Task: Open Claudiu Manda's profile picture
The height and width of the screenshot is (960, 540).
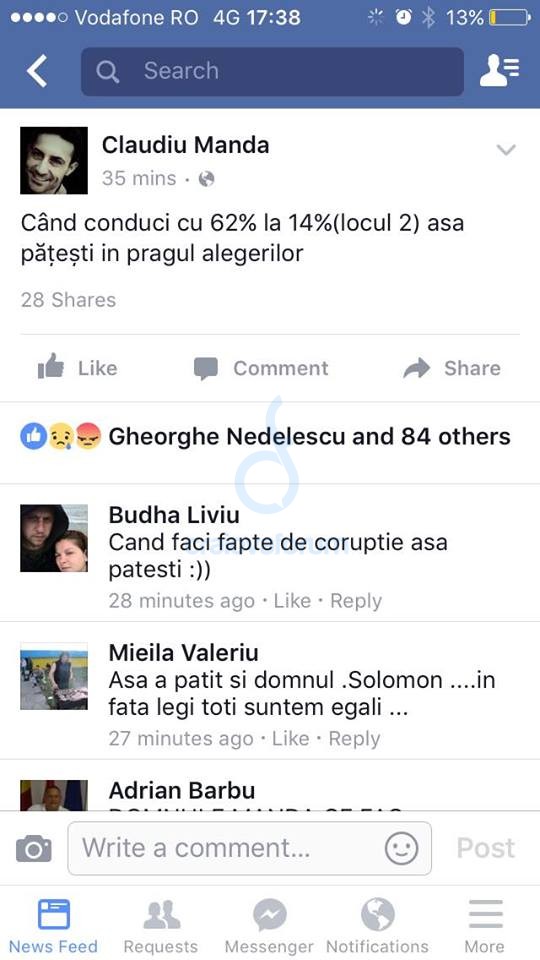Action: pyautogui.click(x=54, y=160)
